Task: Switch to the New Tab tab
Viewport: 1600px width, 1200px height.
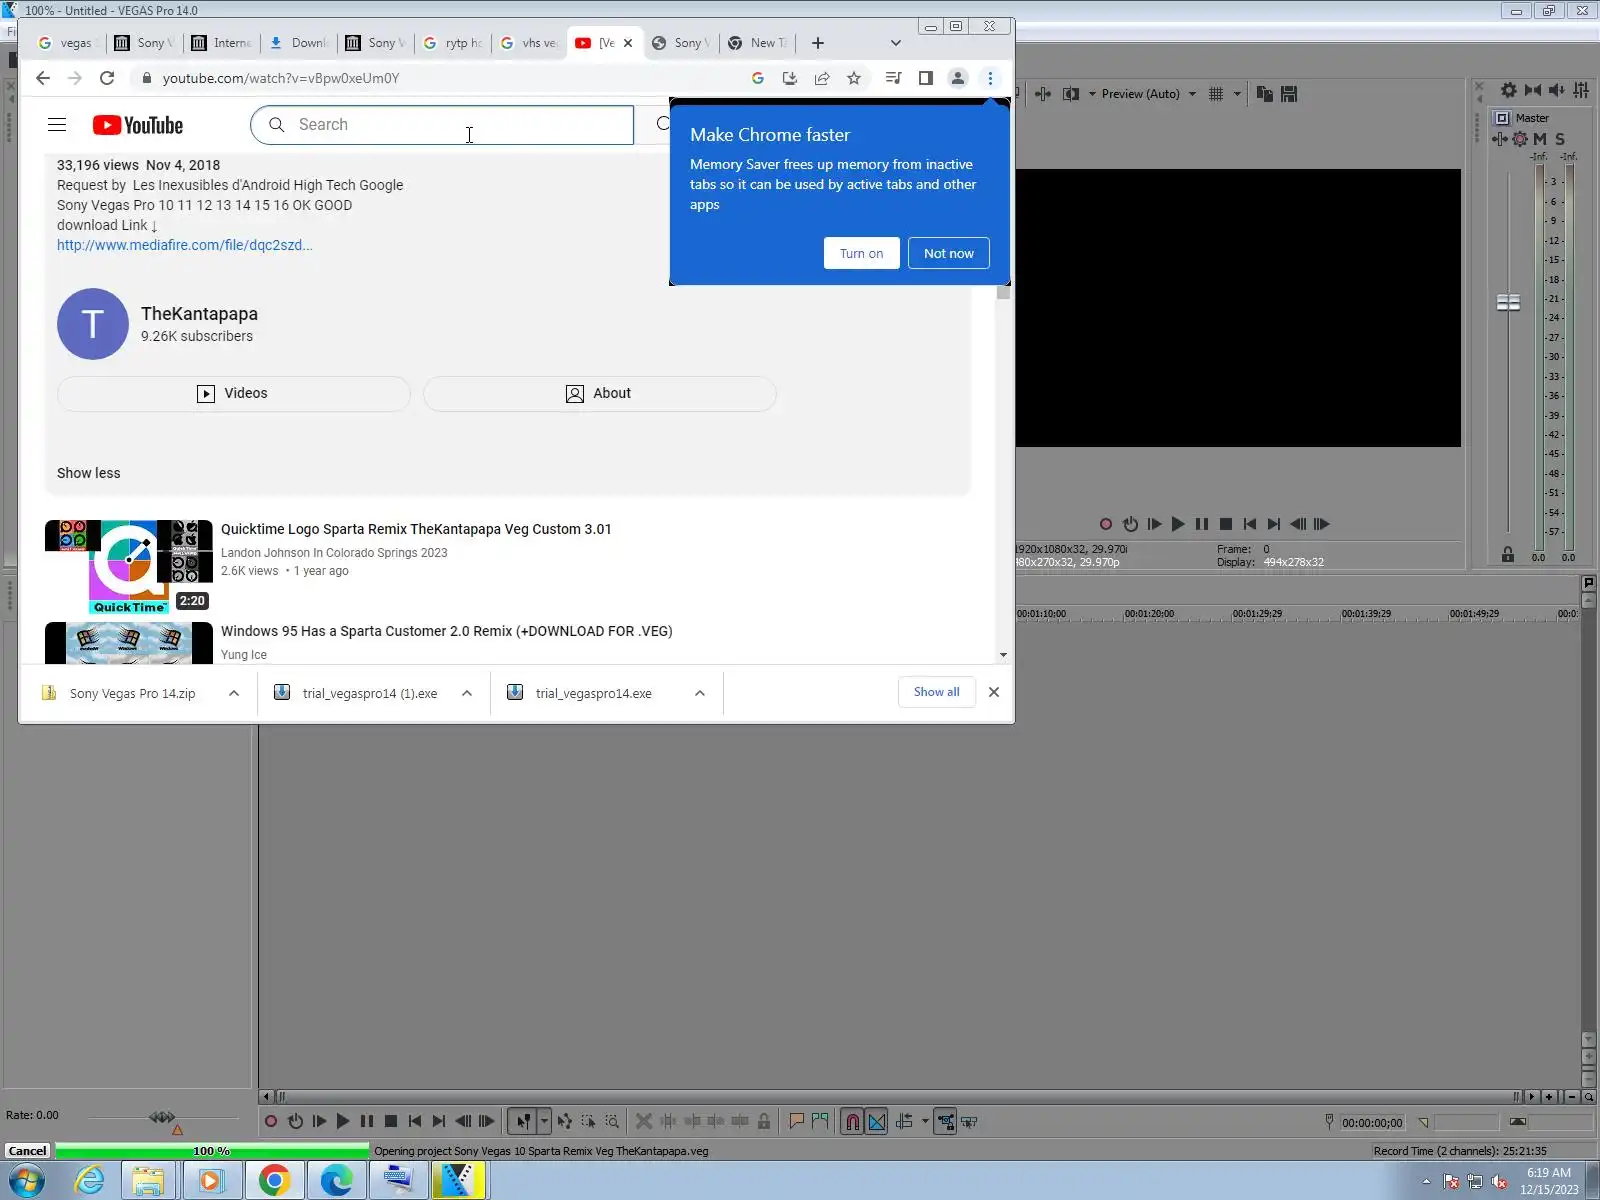Action: 760,43
